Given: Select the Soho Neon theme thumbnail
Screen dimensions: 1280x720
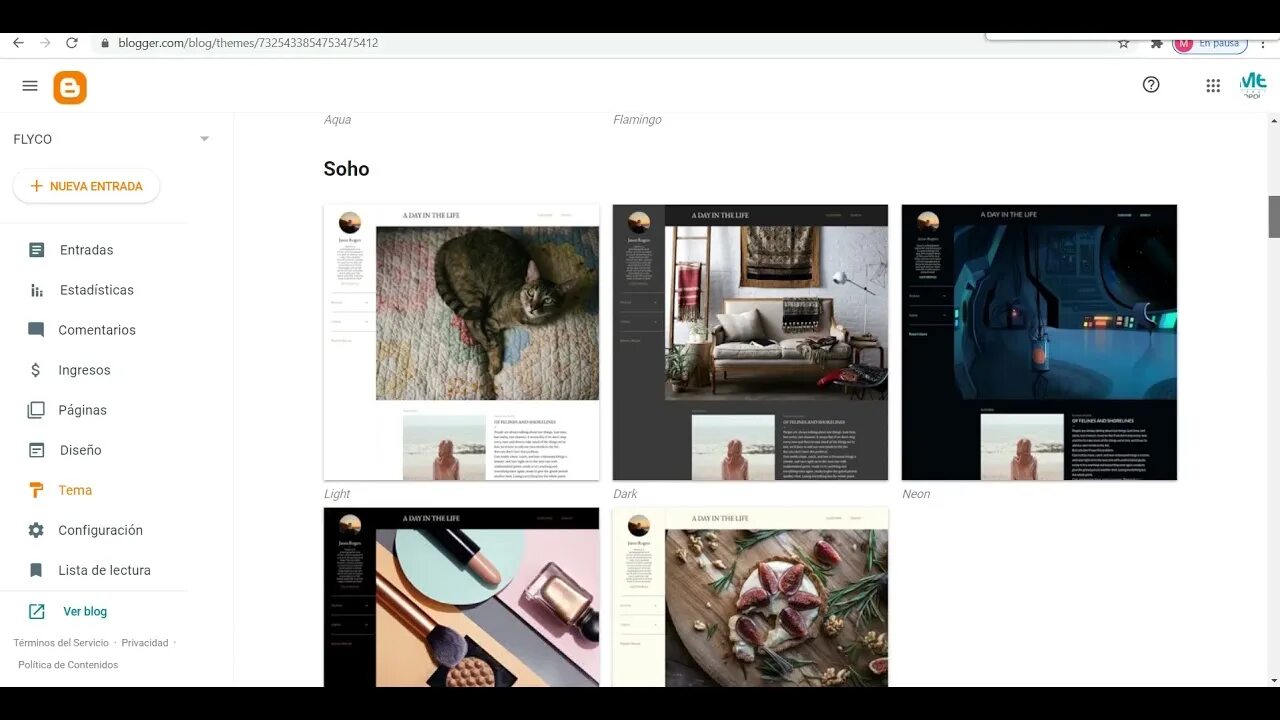Looking at the screenshot, I should tap(1039, 342).
